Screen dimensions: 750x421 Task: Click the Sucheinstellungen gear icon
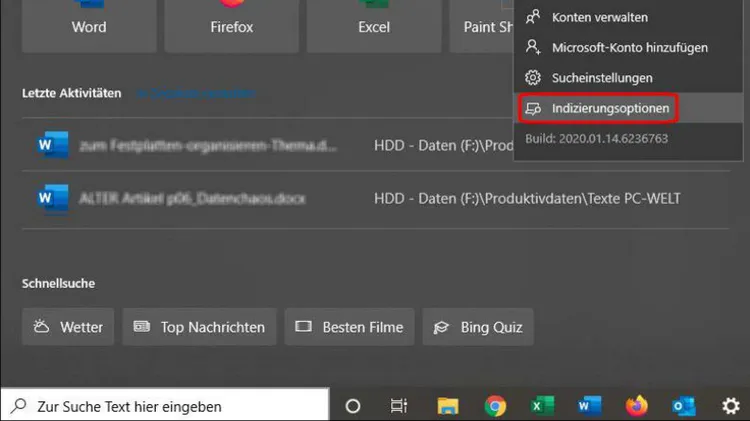pyautogui.click(x=533, y=78)
